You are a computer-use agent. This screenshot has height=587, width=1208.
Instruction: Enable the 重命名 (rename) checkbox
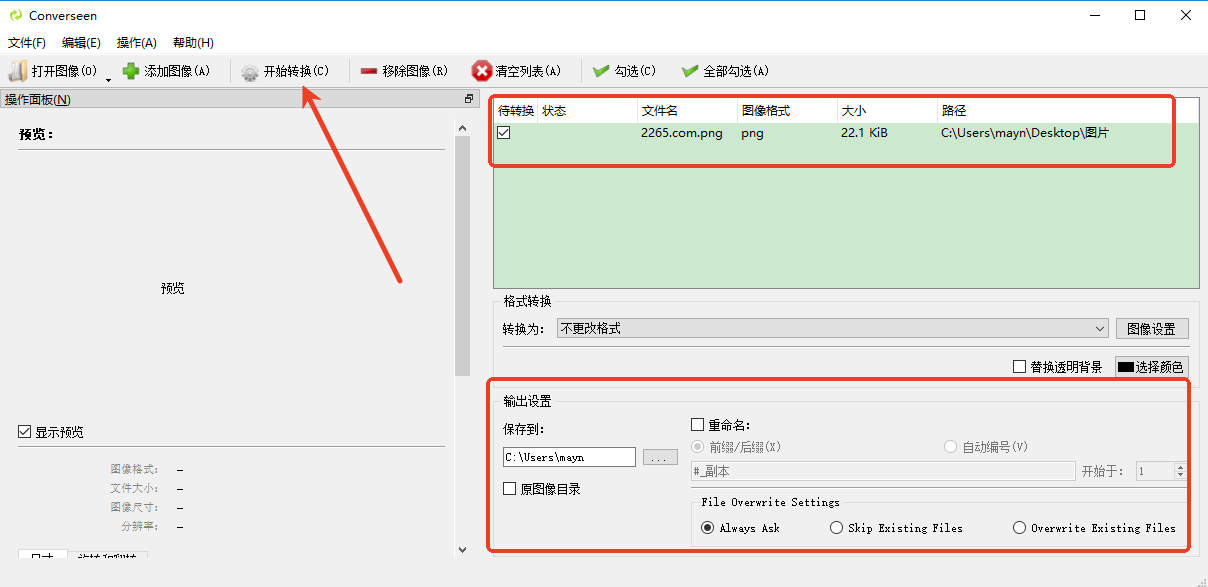[698, 425]
